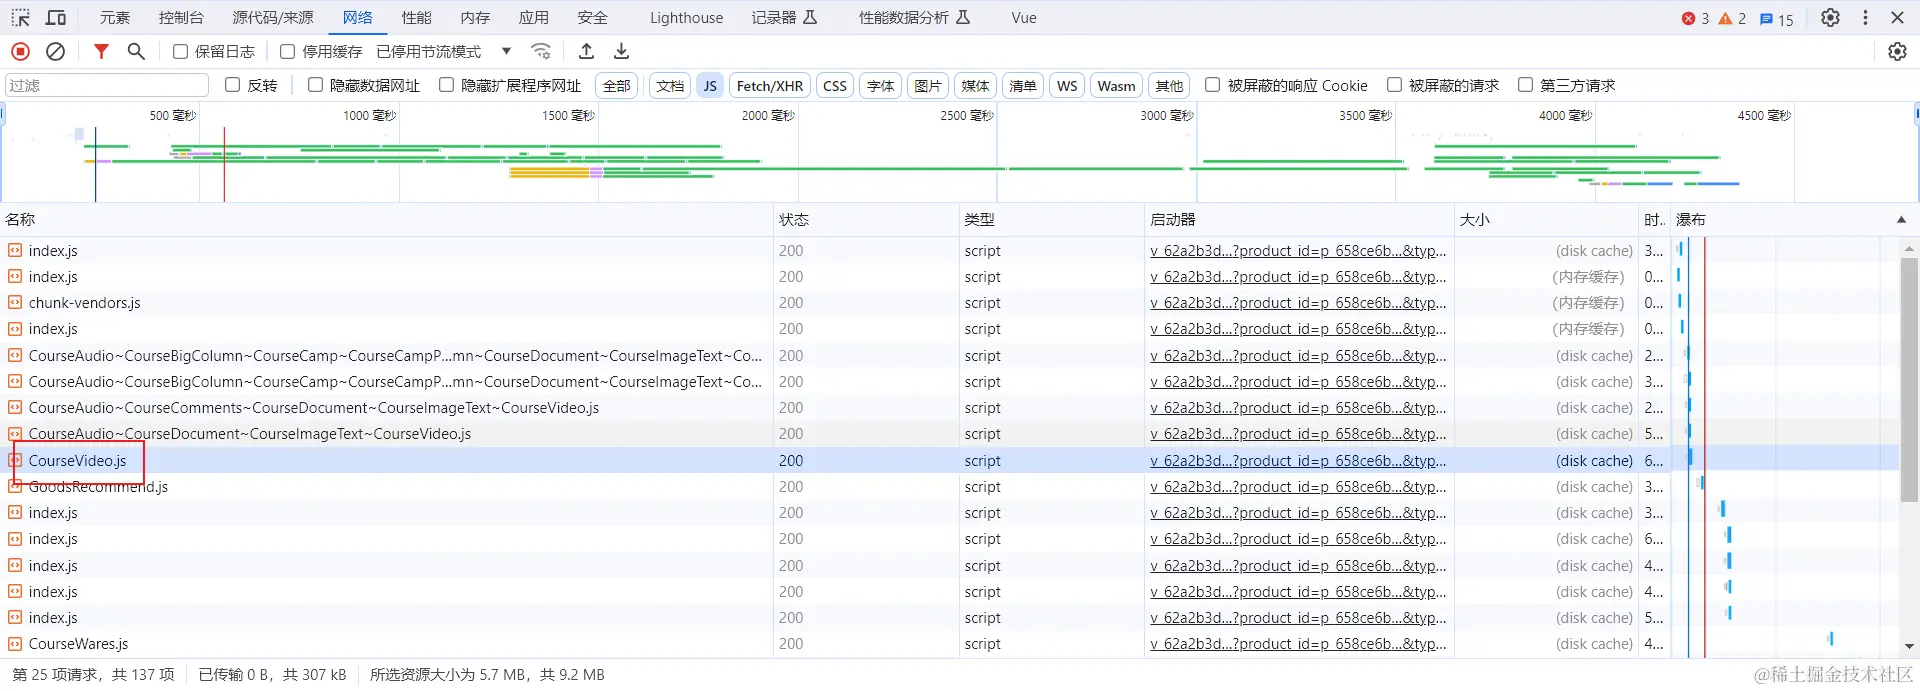Open network panel settings gear
Viewport: 1920px width, 691px height.
(x=1897, y=51)
